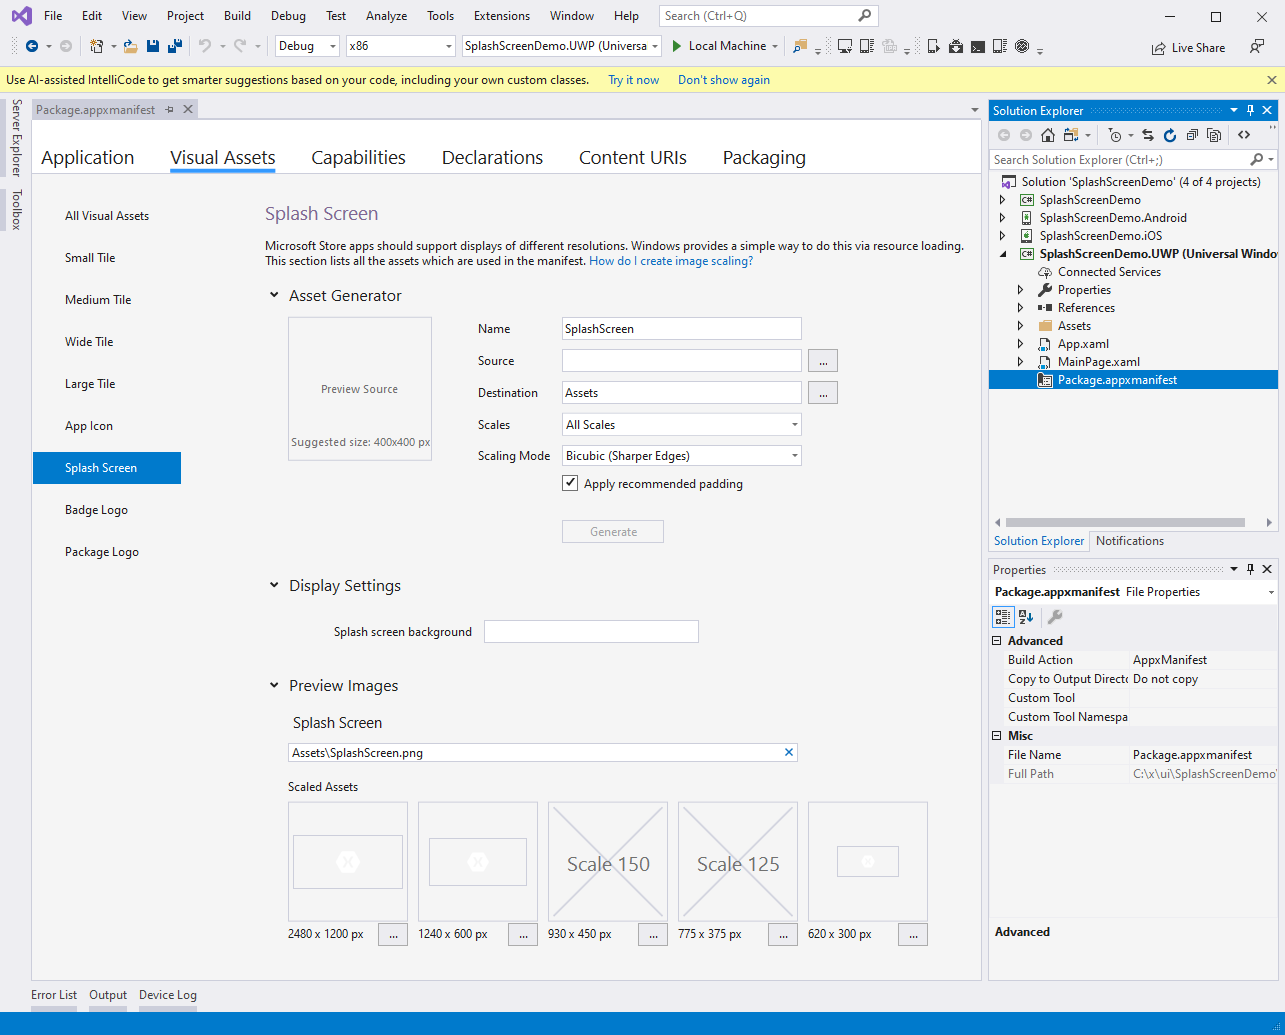The image size is (1285, 1035).
Task: Collapse the Misc category in Properties
Action: 997,736
